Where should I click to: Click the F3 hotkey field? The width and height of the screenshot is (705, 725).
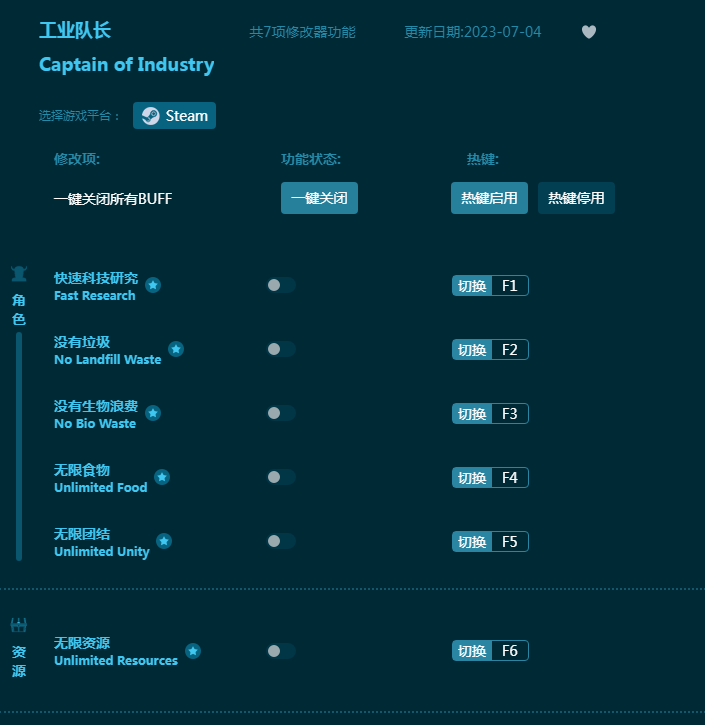coord(510,413)
